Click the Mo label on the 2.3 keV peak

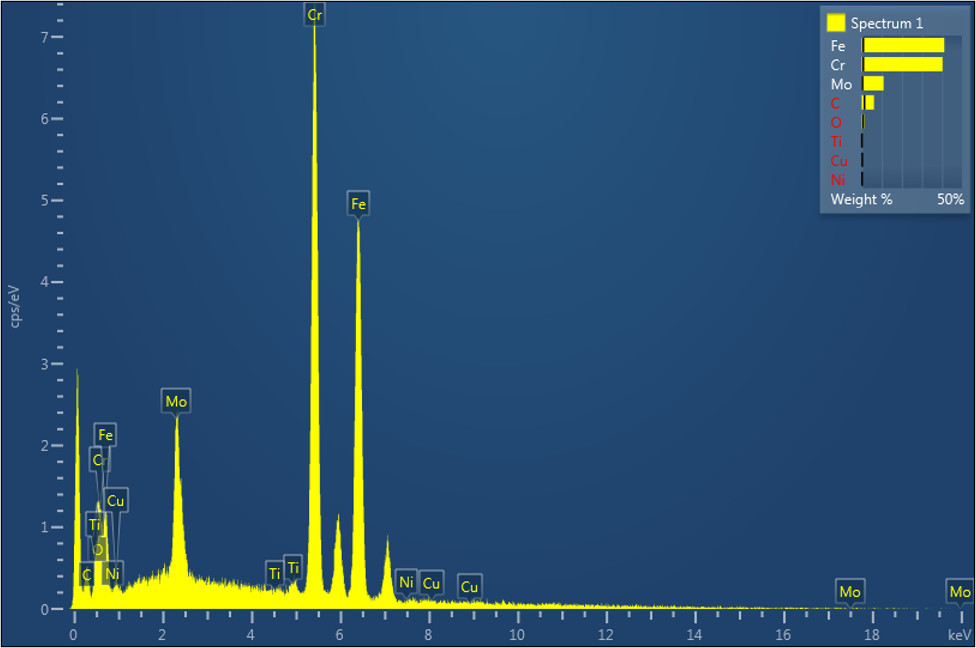click(176, 402)
